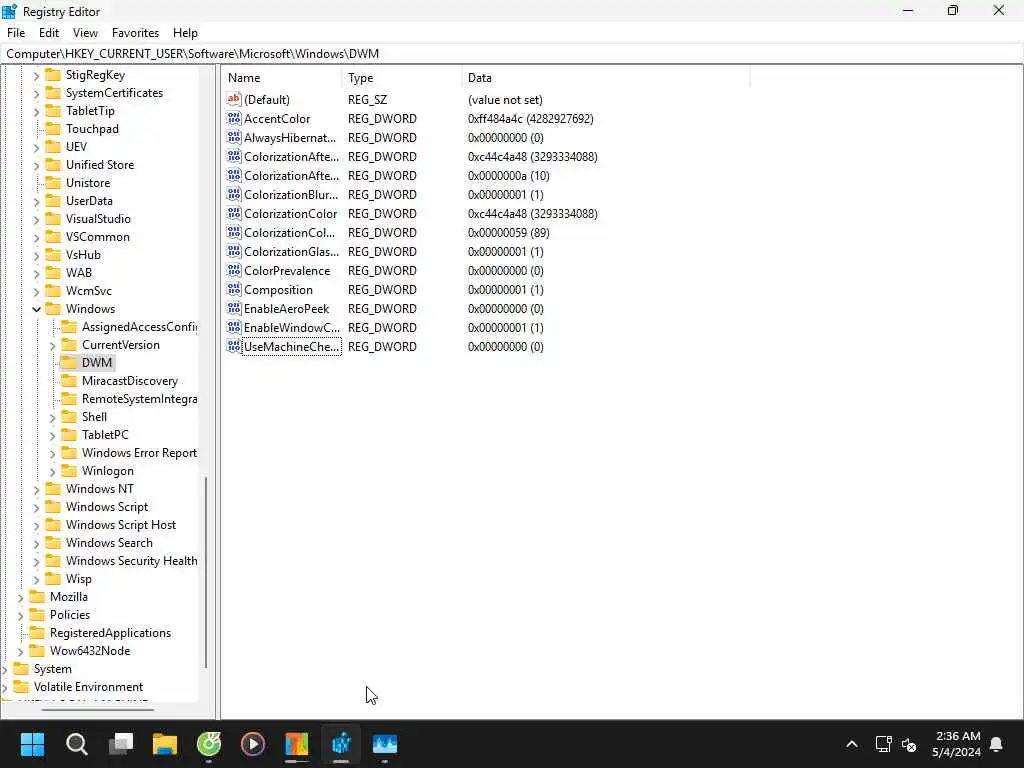
Task: Open the File menu
Action: click(x=16, y=33)
